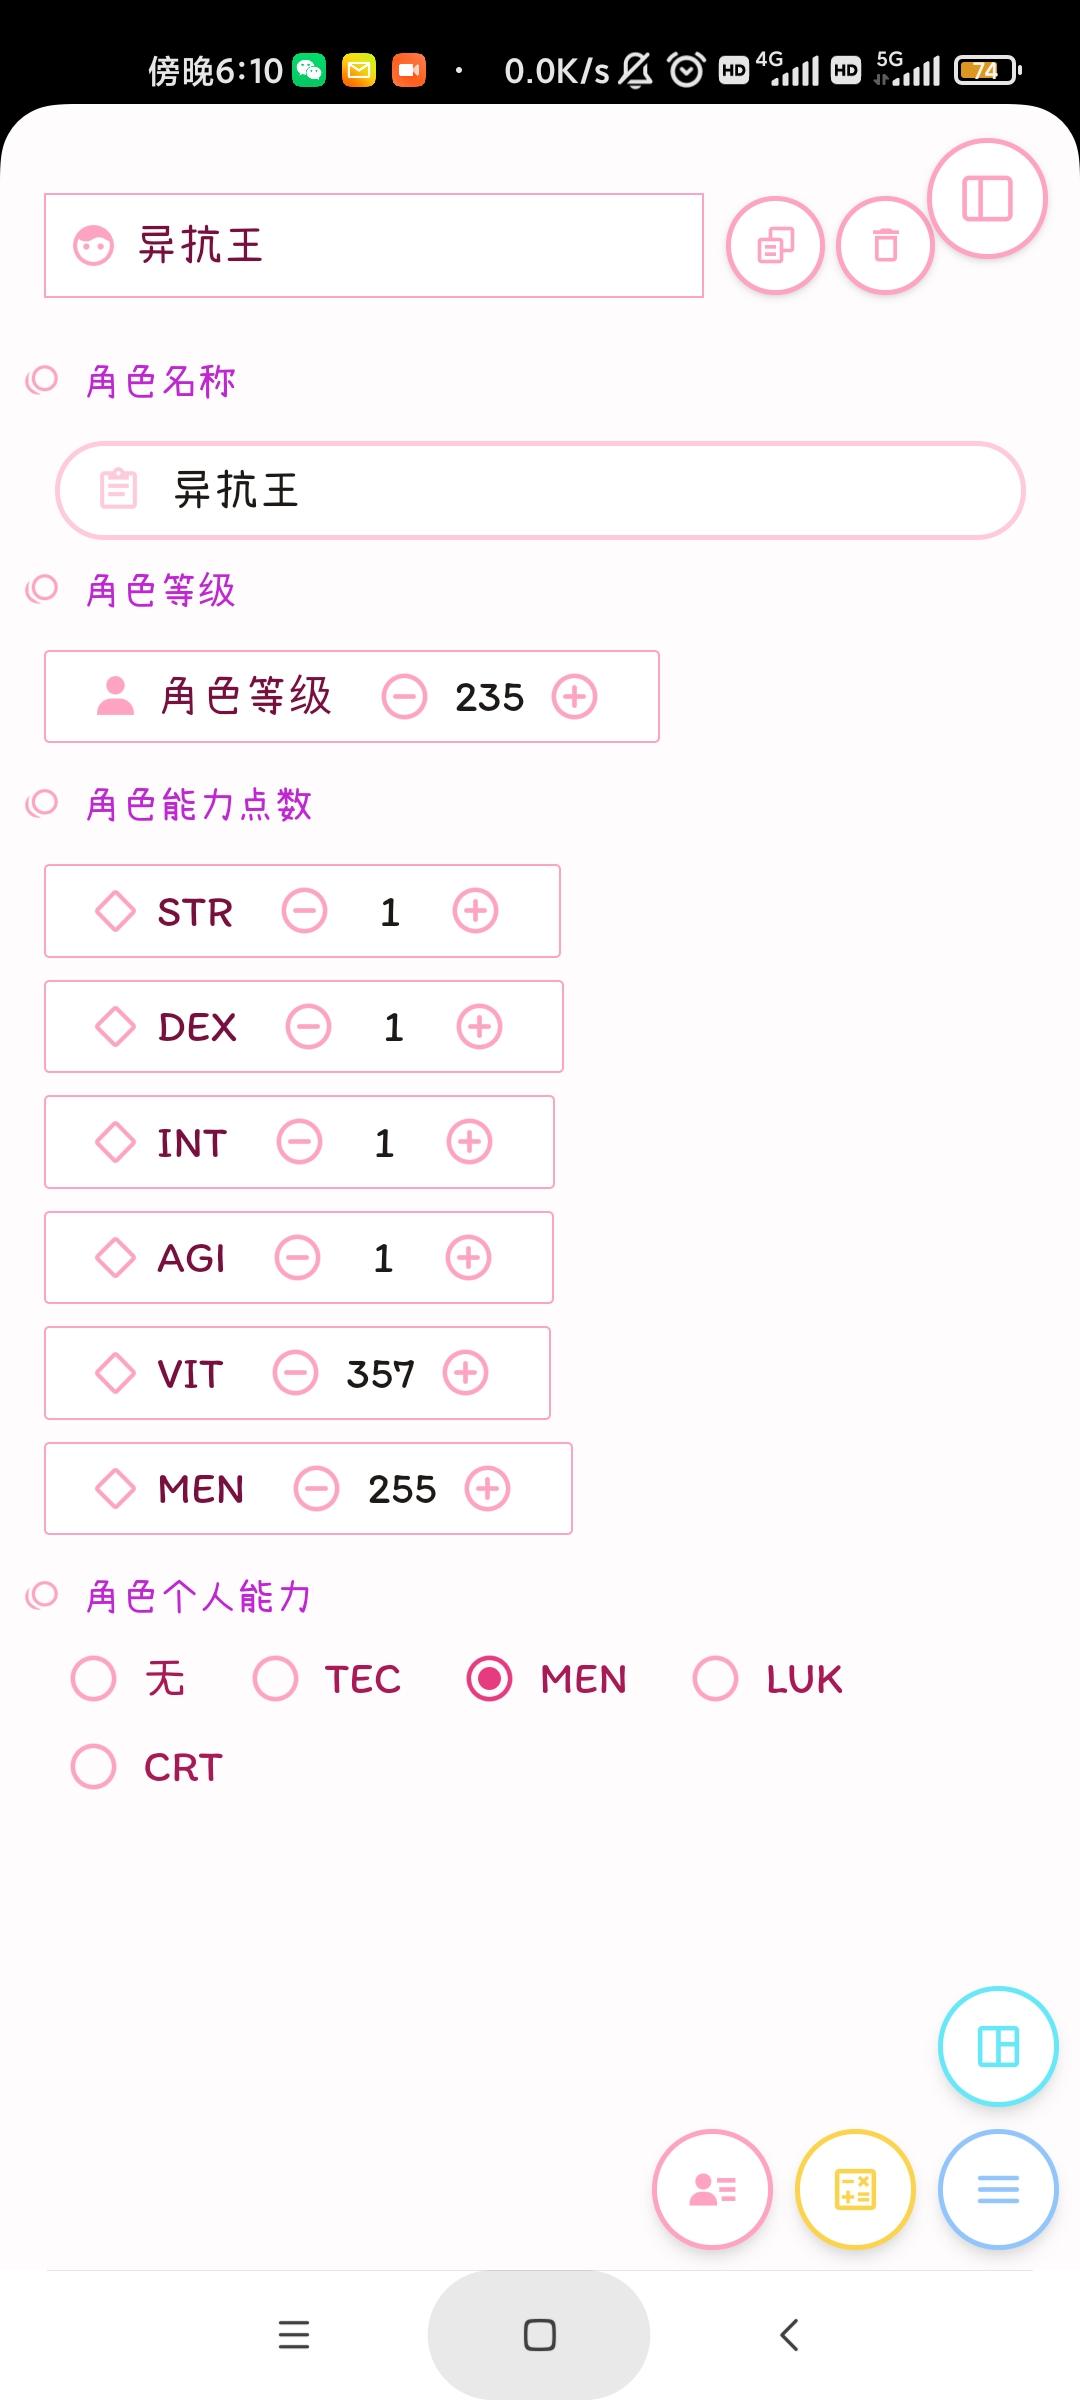Choose the CRT personal ability option
Screen dimensions: 1080x2400
(x=94, y=1767)
